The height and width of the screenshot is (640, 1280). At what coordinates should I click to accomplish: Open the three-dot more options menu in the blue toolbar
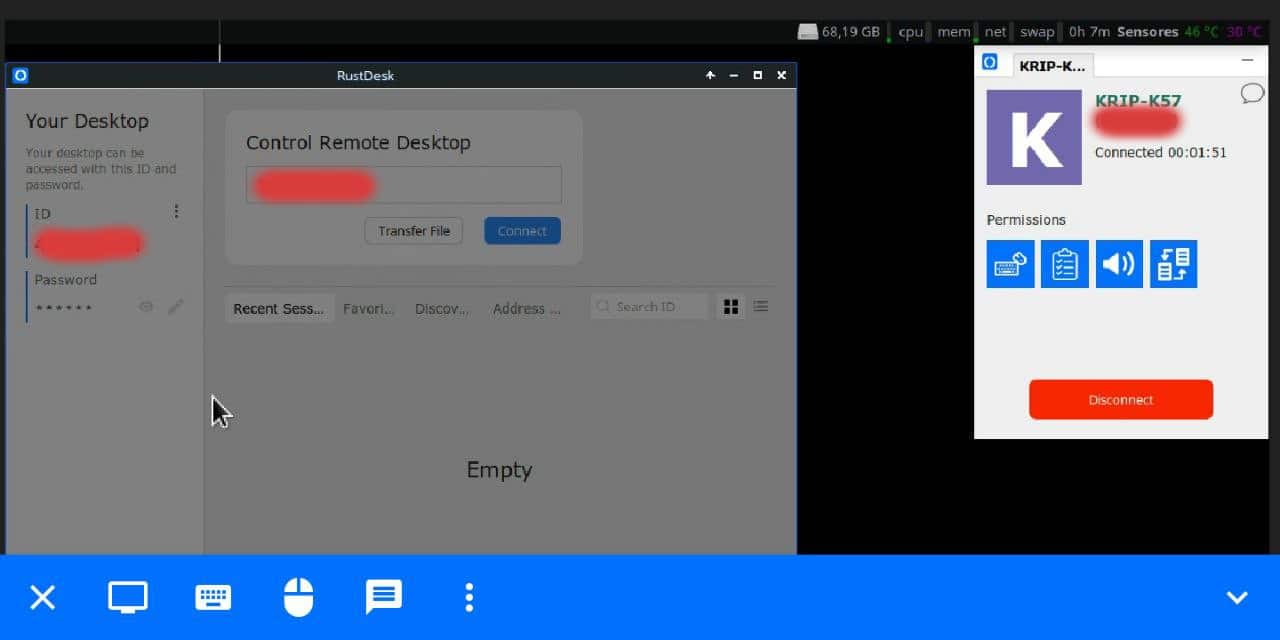[469, 598]
